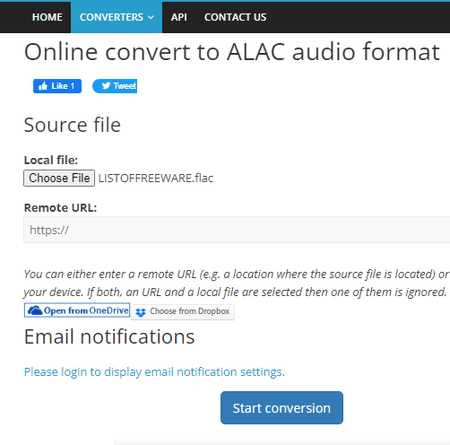Click the Like 1 button

(57, 86)
